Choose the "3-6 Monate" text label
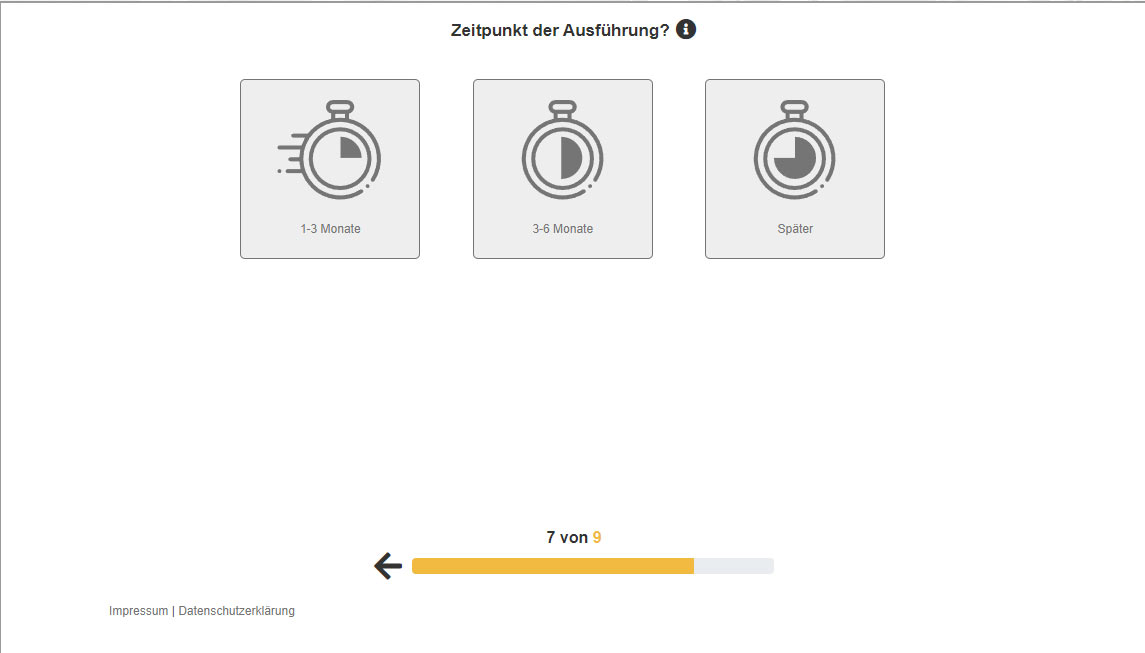Screen dimensions: 1145x653 click(x=562, y=229)
